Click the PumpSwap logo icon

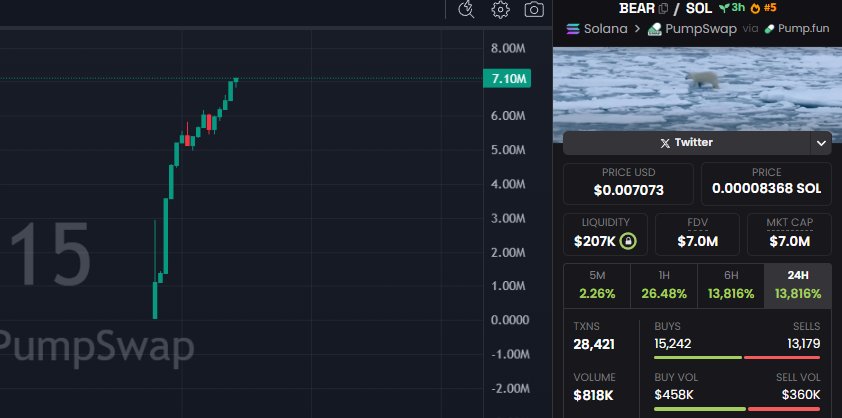pyautogui.click(x=654, y=29)
